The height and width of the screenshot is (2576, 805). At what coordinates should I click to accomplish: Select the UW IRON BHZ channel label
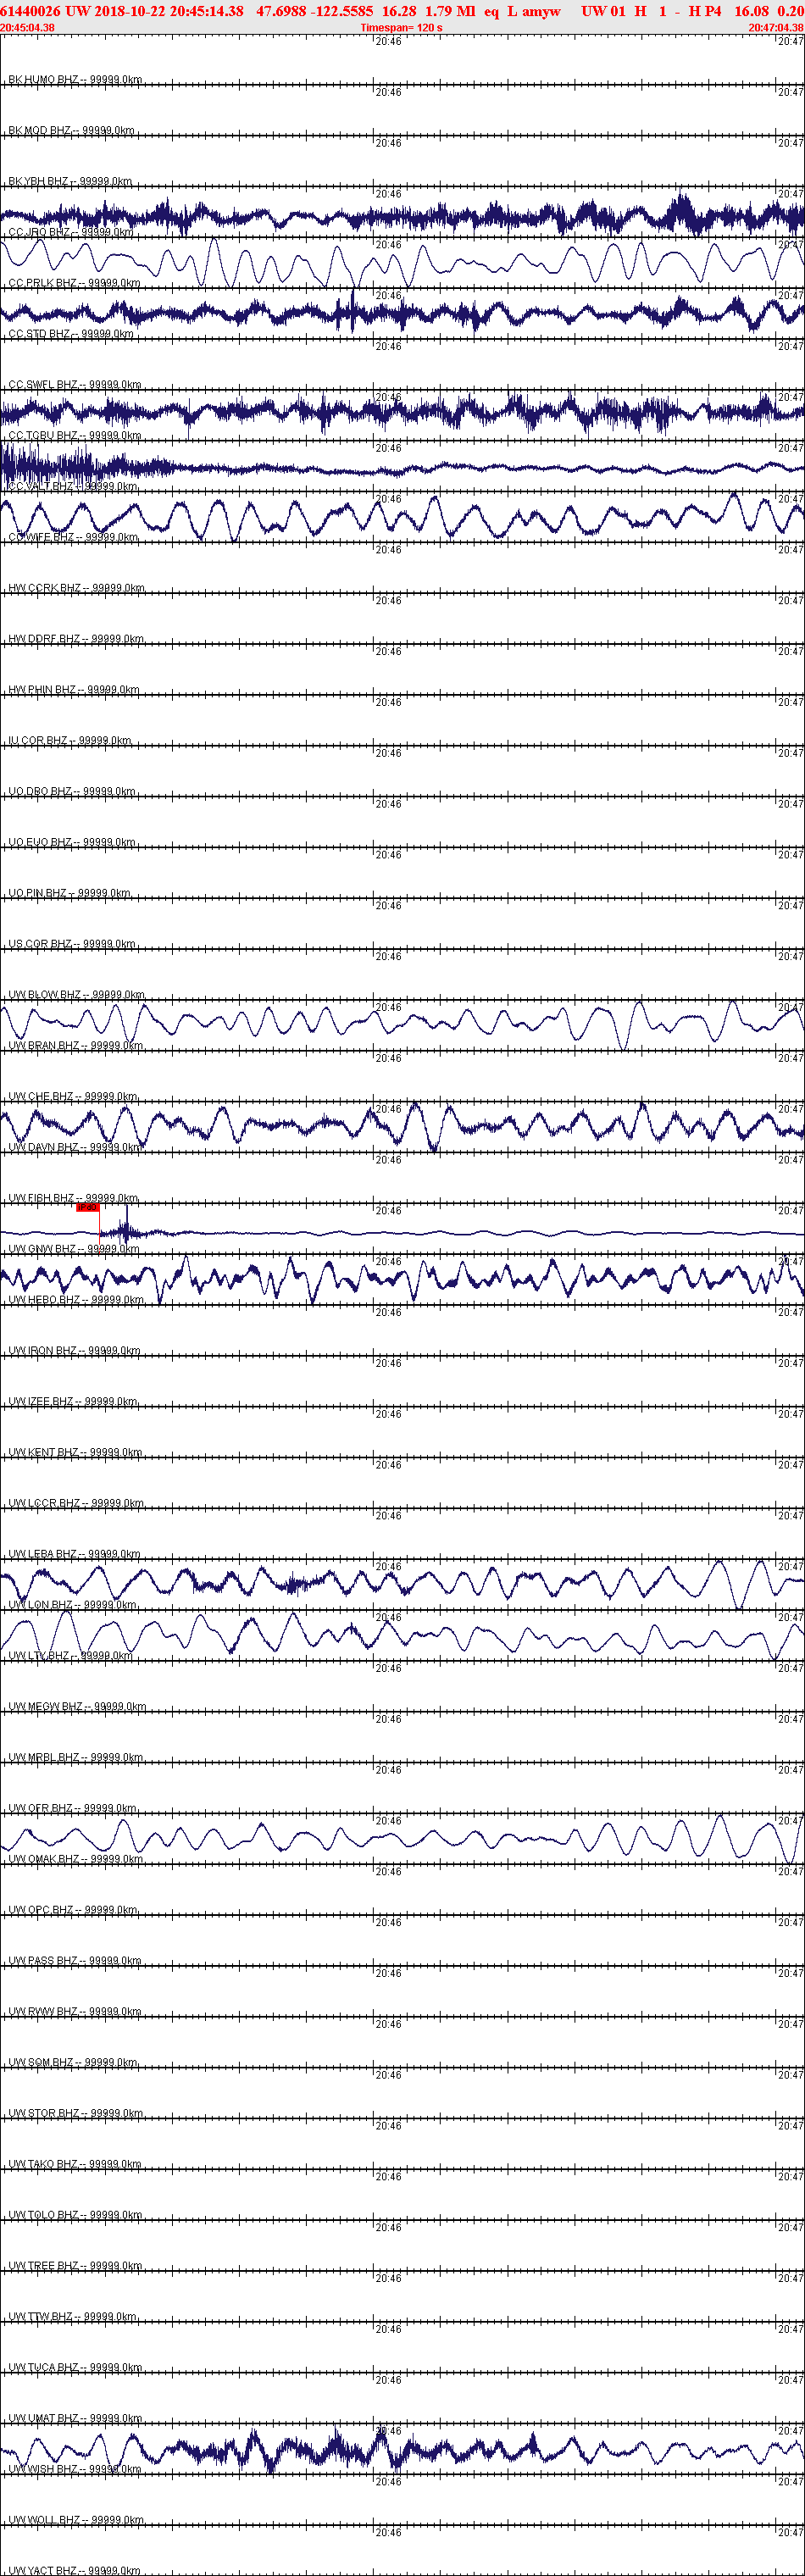75,1350
